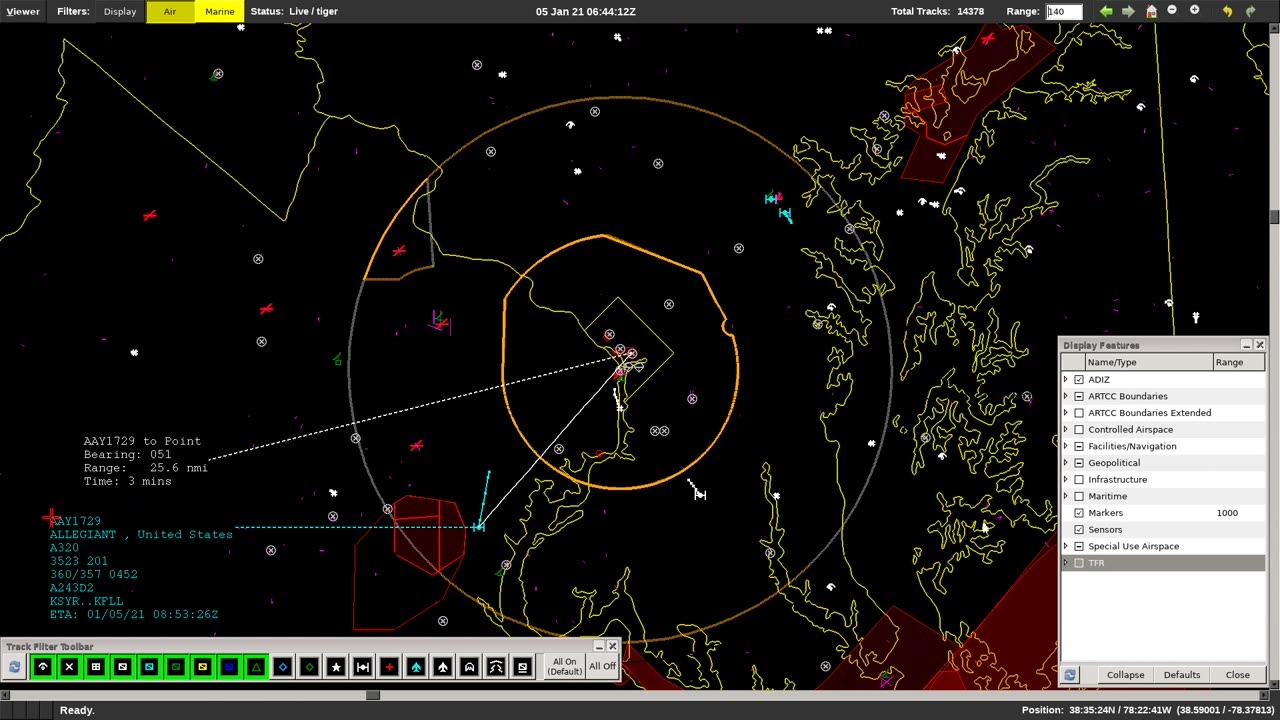1280x720 pixels.
Task: Click the refresh icon in Display Features panel
Action: pos(1070,675)
